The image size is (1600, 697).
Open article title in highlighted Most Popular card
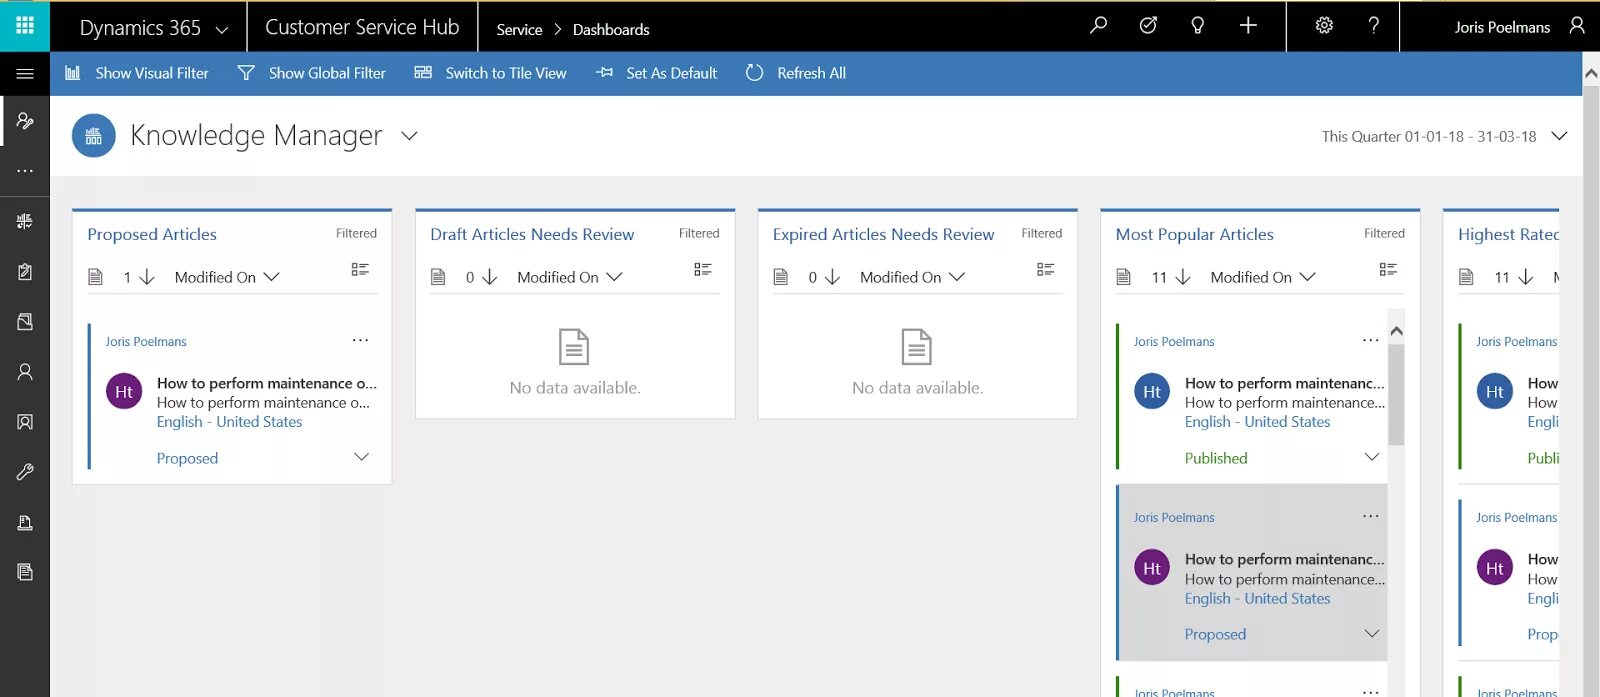[1285, 559]
